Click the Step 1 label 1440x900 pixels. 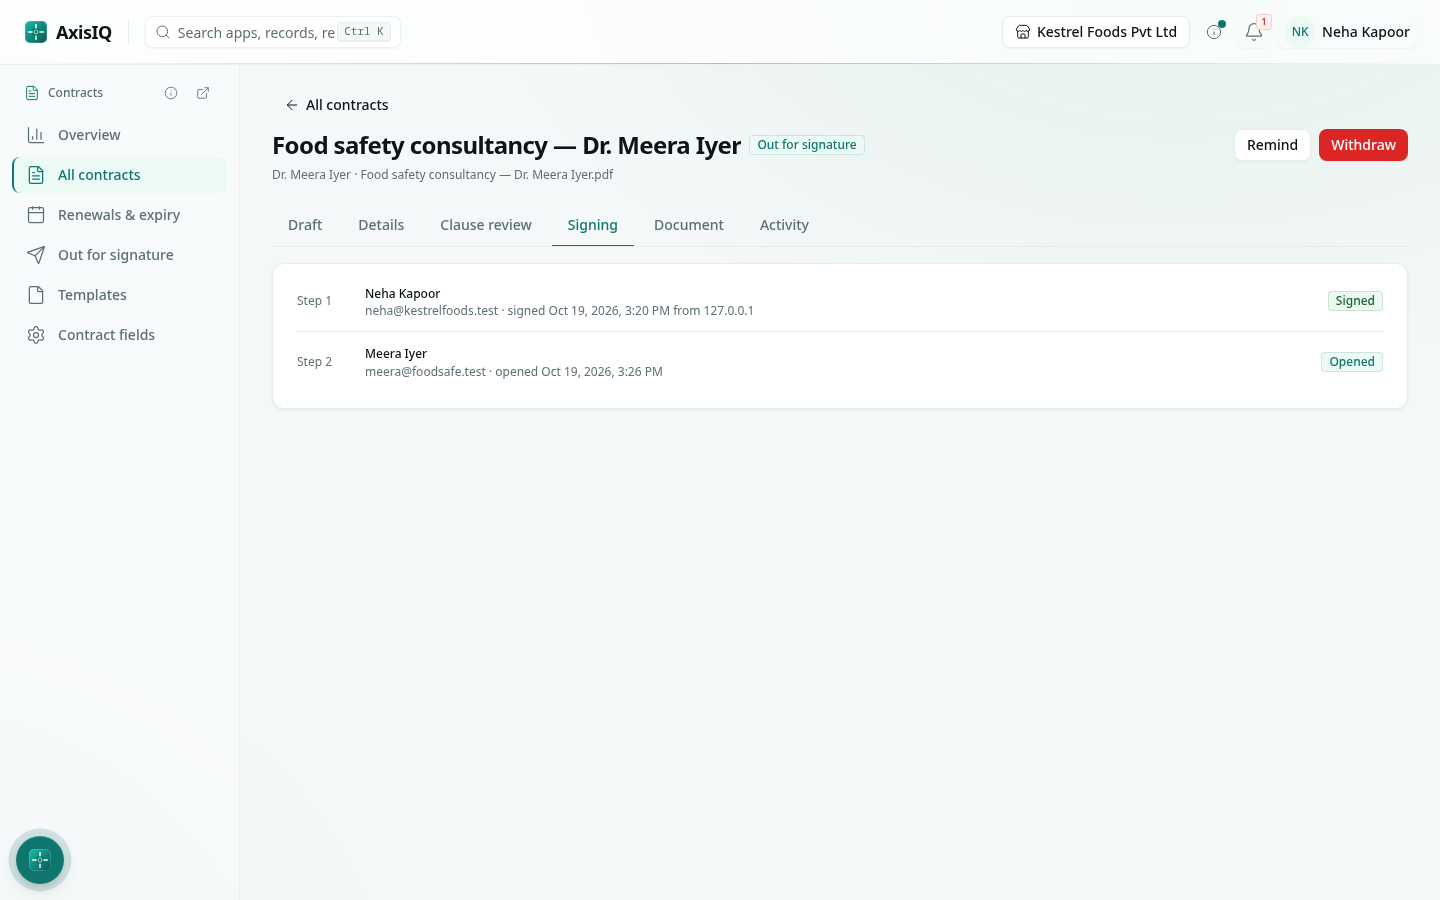(314, 301)
